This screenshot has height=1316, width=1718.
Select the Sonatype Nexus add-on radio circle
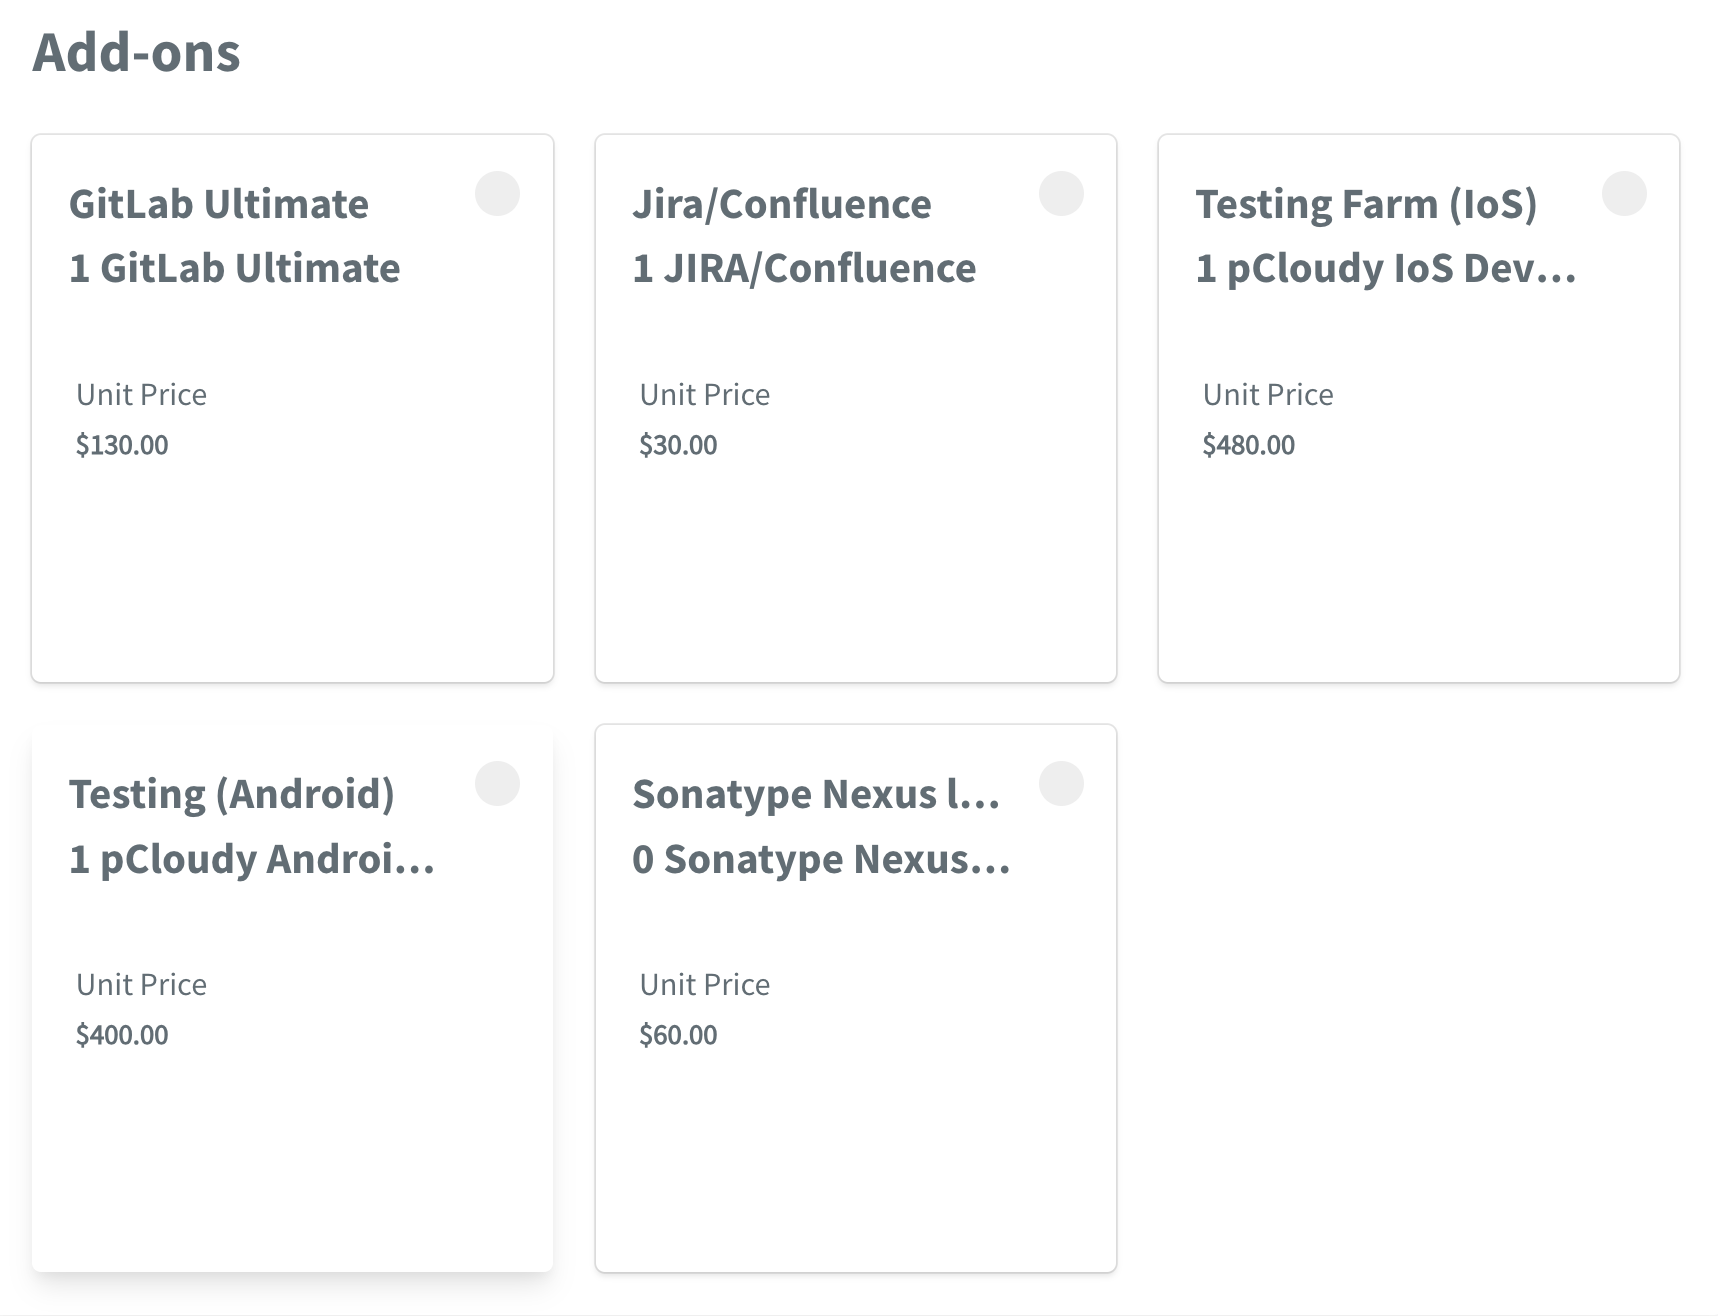[x=1061, y=784]
